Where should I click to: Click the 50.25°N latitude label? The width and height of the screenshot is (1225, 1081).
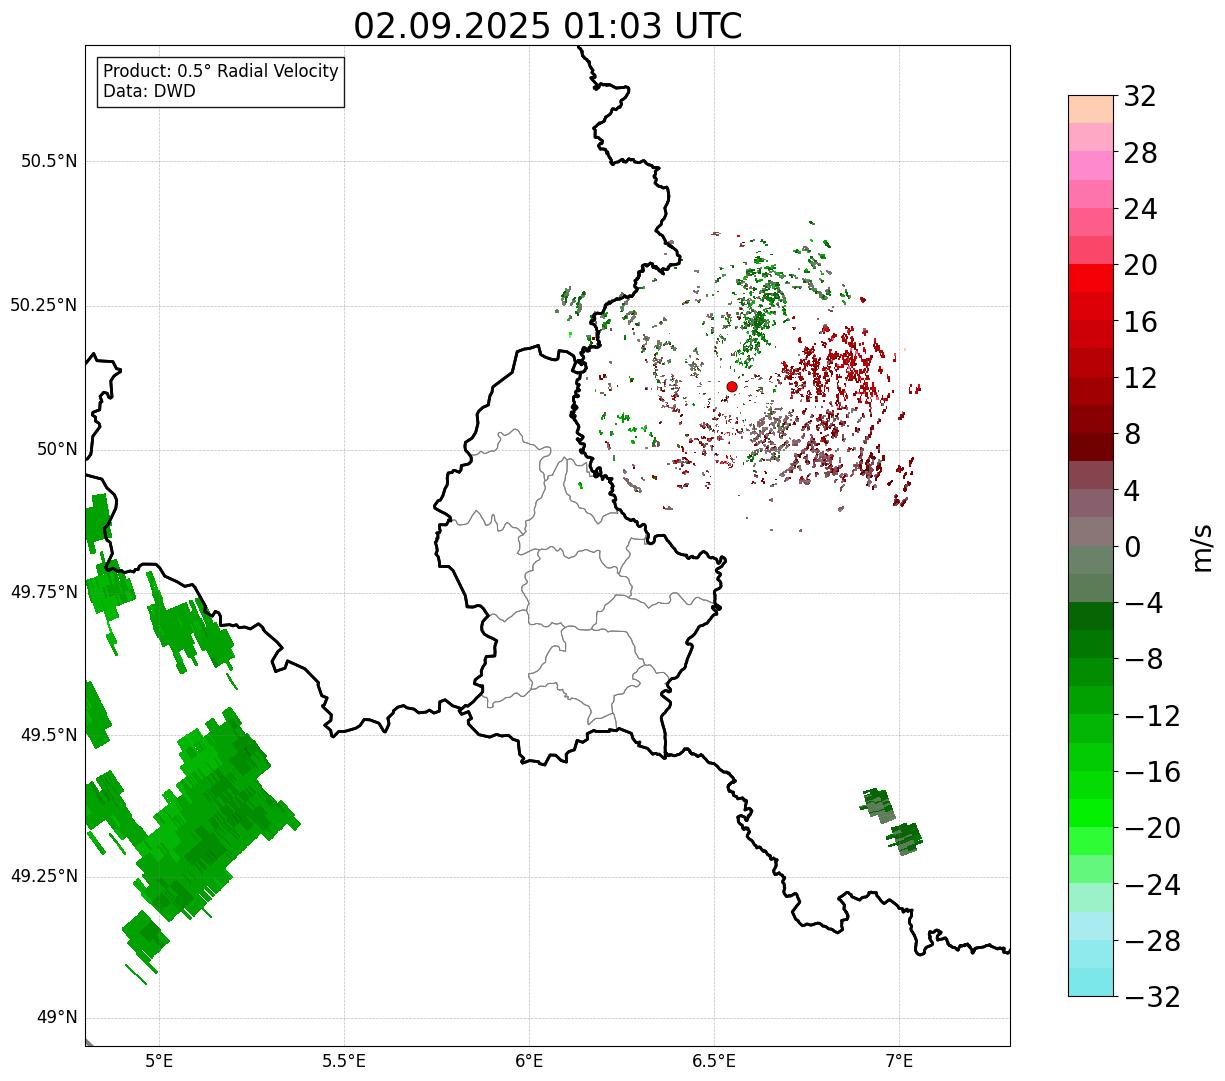click(44, 305)
